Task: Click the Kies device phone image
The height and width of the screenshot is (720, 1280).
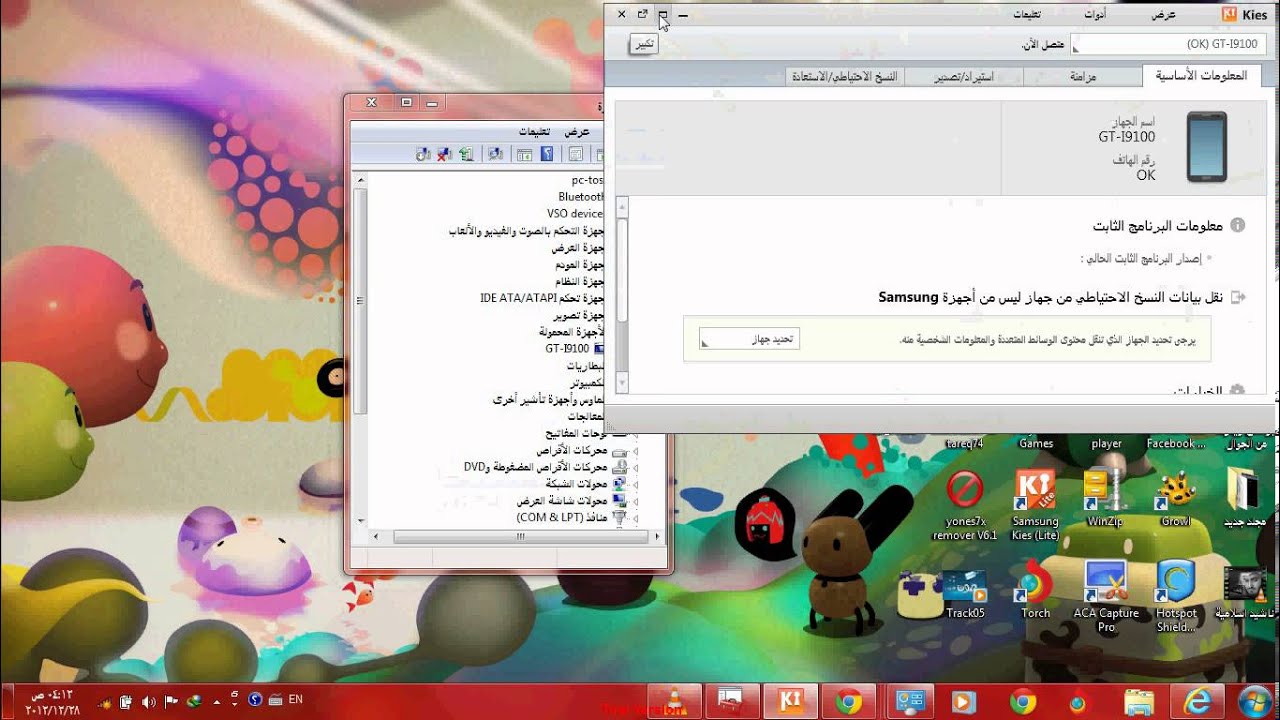Action: pos(1207,147)
